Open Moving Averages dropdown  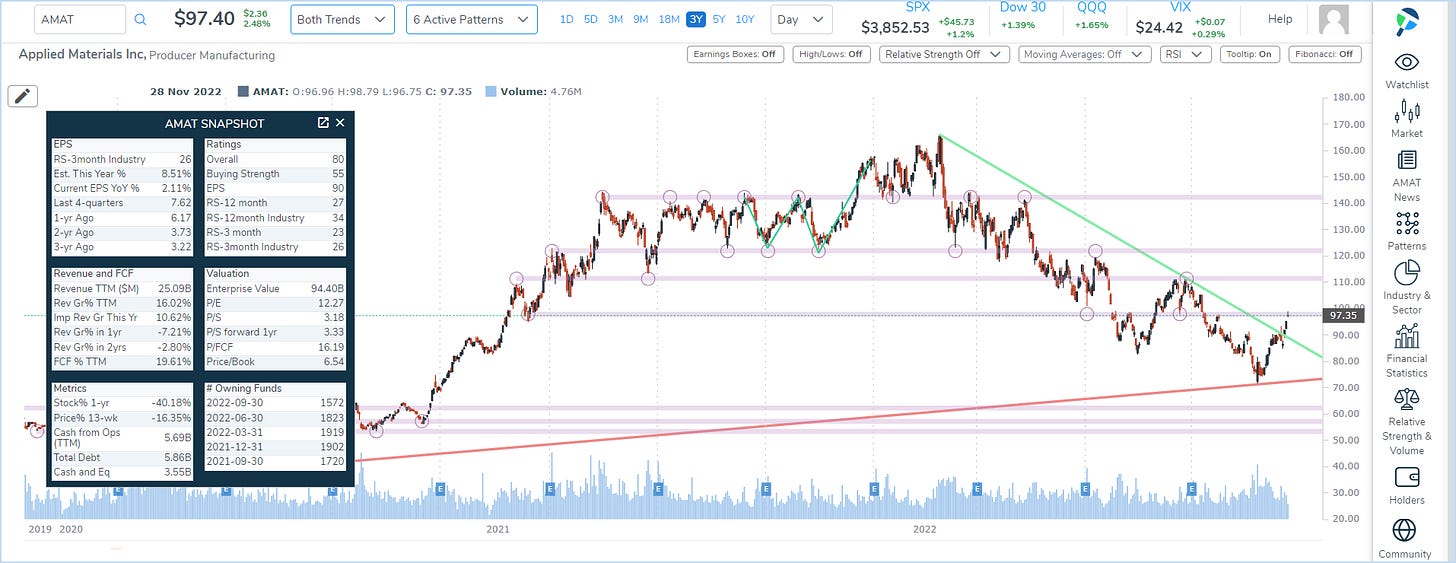pyautogui.click(x=1084, y=54)
